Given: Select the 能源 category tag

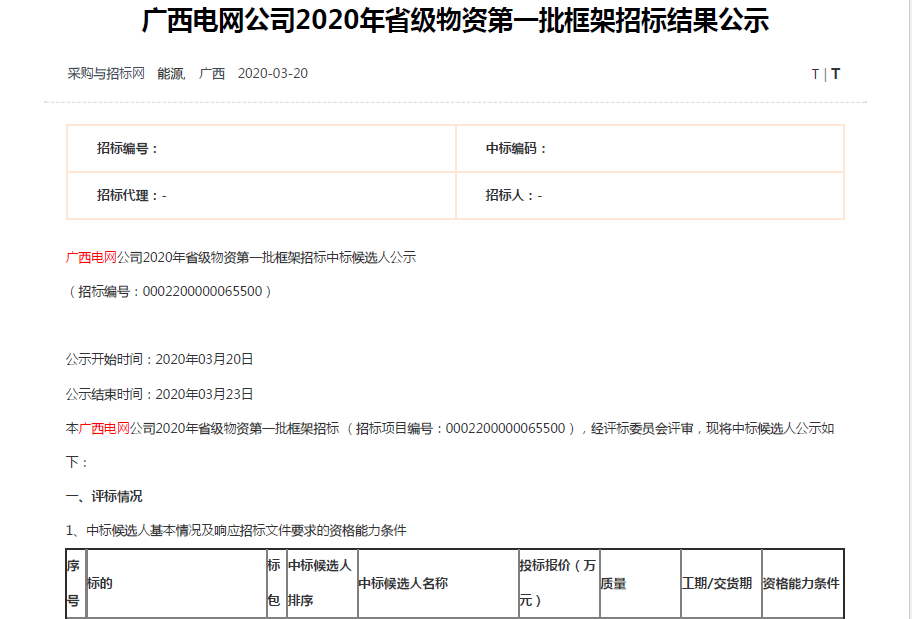Looking at the screenshot, I should tap(170, 74).
